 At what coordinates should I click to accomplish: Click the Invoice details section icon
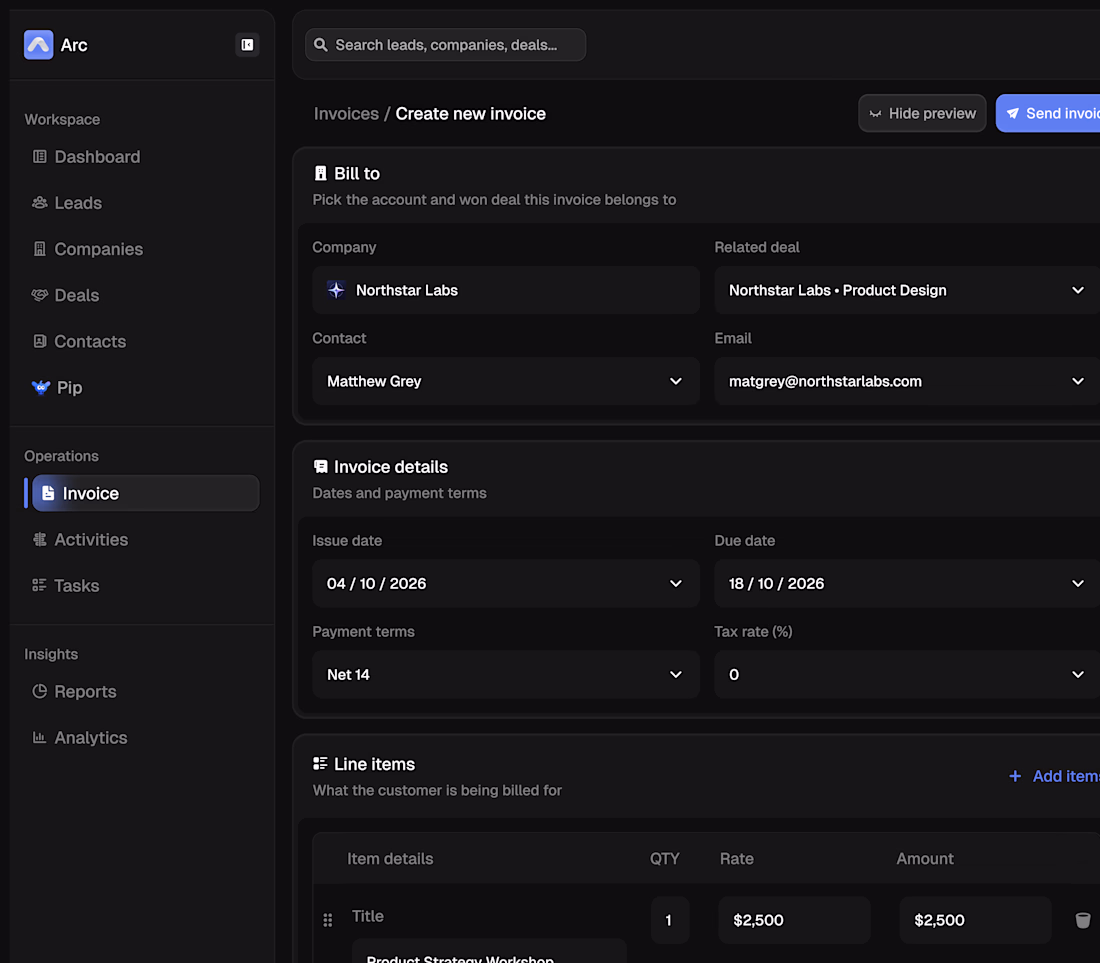[321, 466]
